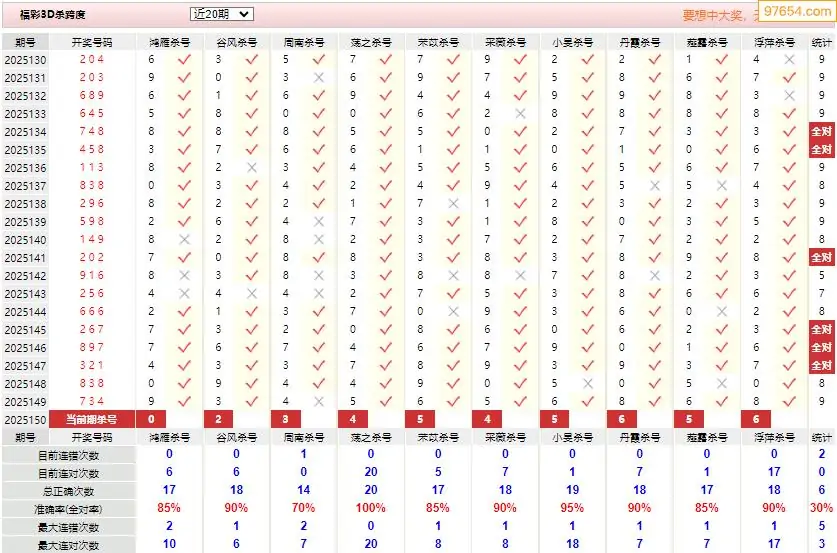This screenshot has width=837, height=553.
Task: Click the gray X for 小旻杀号 in row 2025148
Action: tap(588, 383)
